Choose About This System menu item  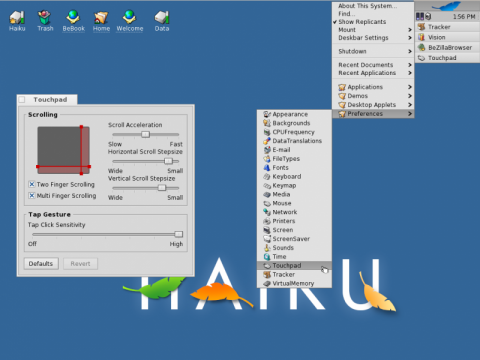tap(373, 6)
